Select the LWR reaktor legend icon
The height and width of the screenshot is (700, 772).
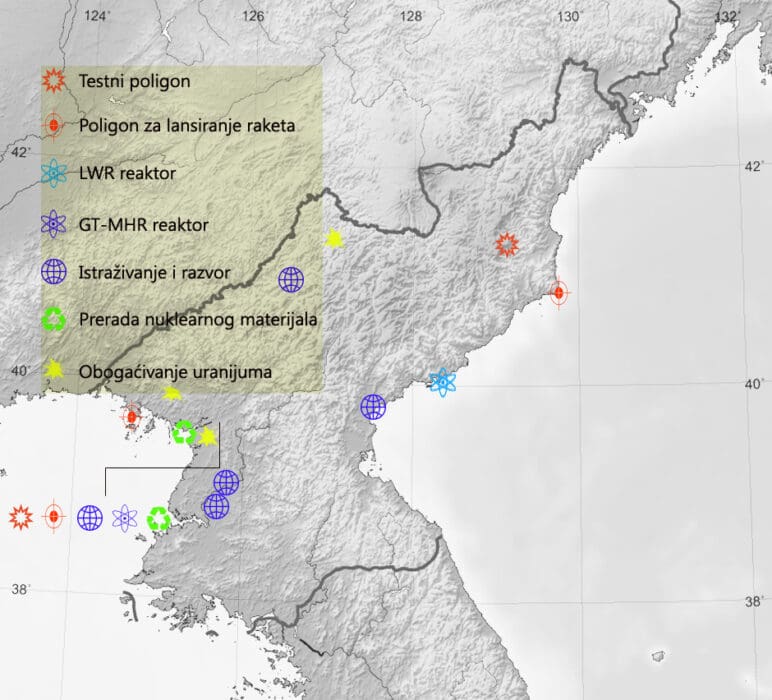(x=54, y=175)
